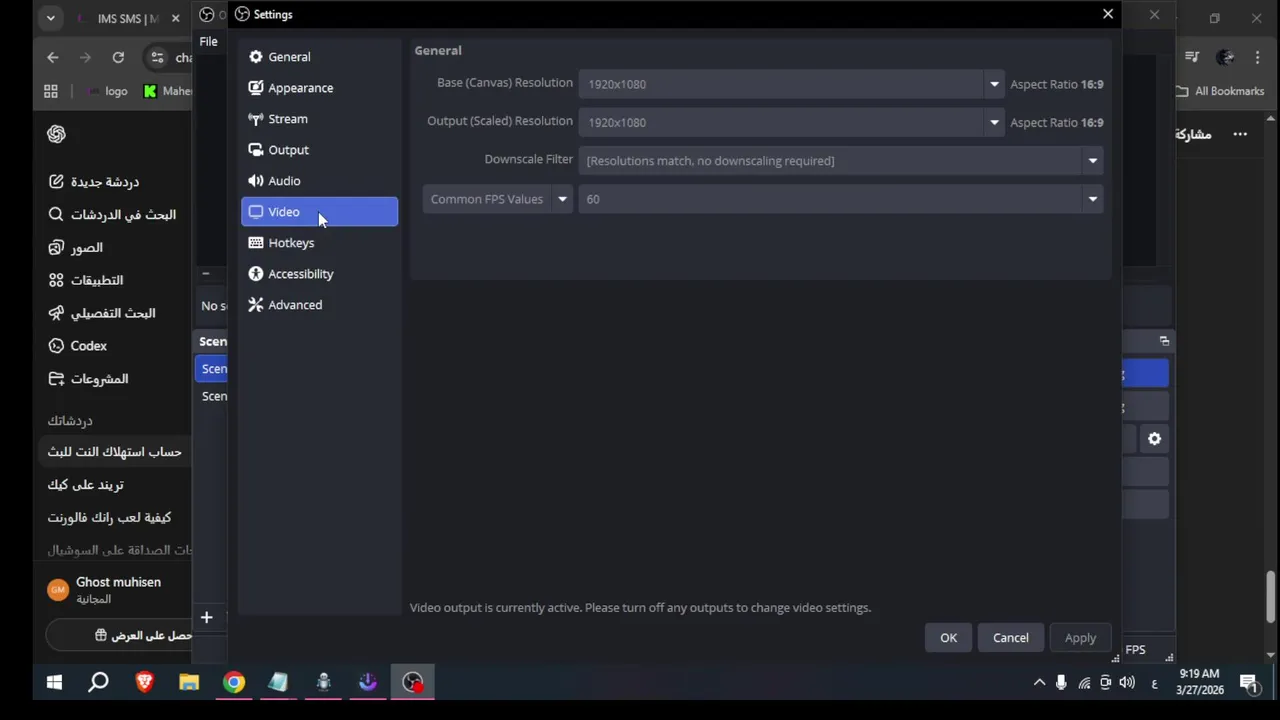Click the gift offer button (حصل على العرض)
This screenshot has width=1280, height=720.
(120, 635)
